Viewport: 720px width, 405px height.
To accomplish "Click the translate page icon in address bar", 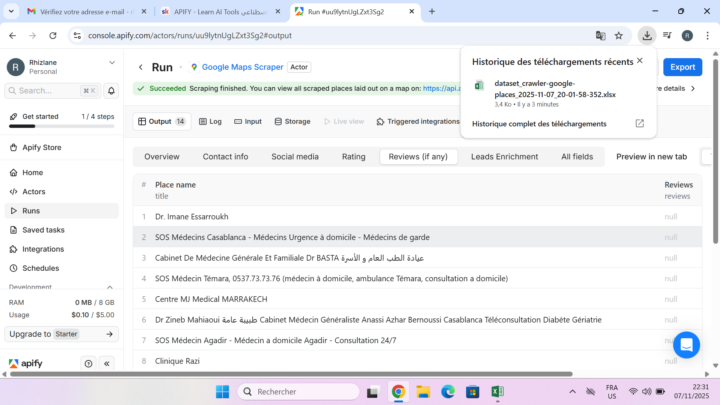I will coord(600,35).
